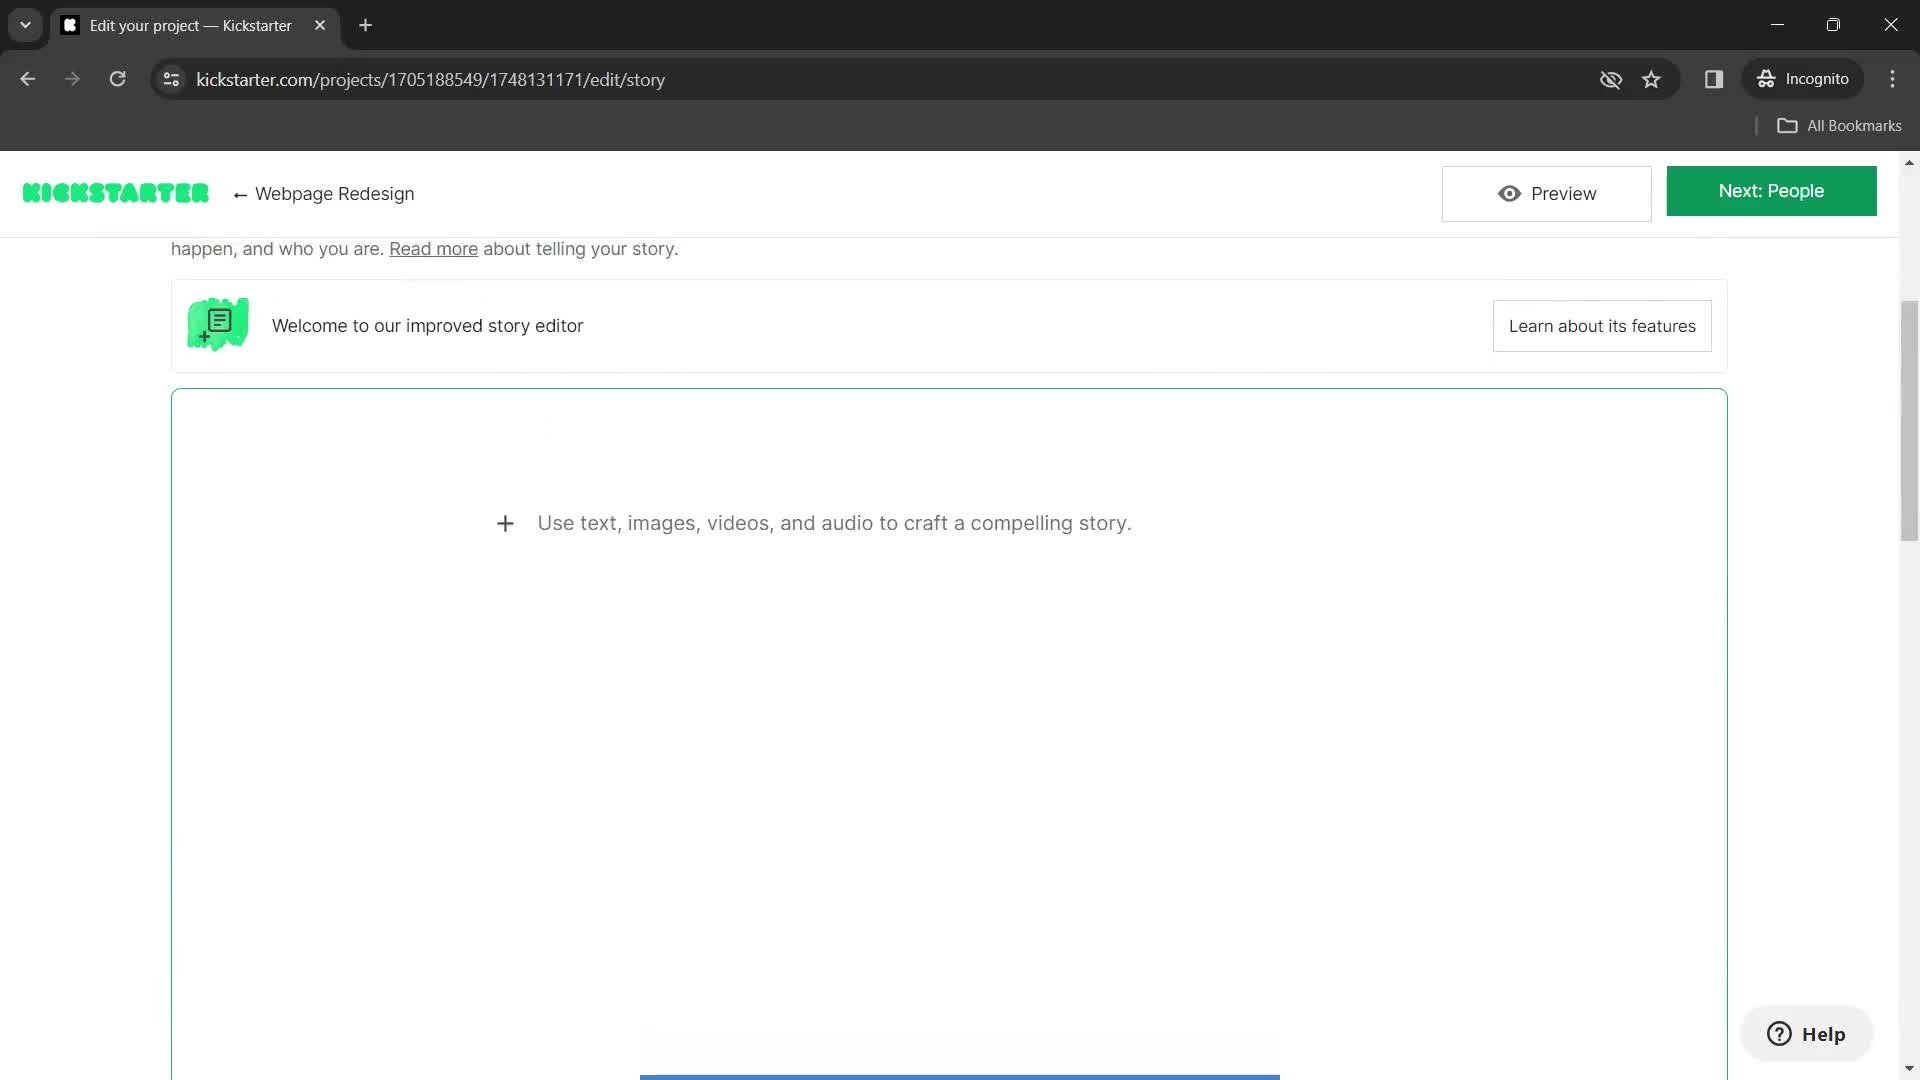Image resolution: width=1920 pixels, height=1080 pixels.
Task: Select Preview tab
Action: [1551, 194]
